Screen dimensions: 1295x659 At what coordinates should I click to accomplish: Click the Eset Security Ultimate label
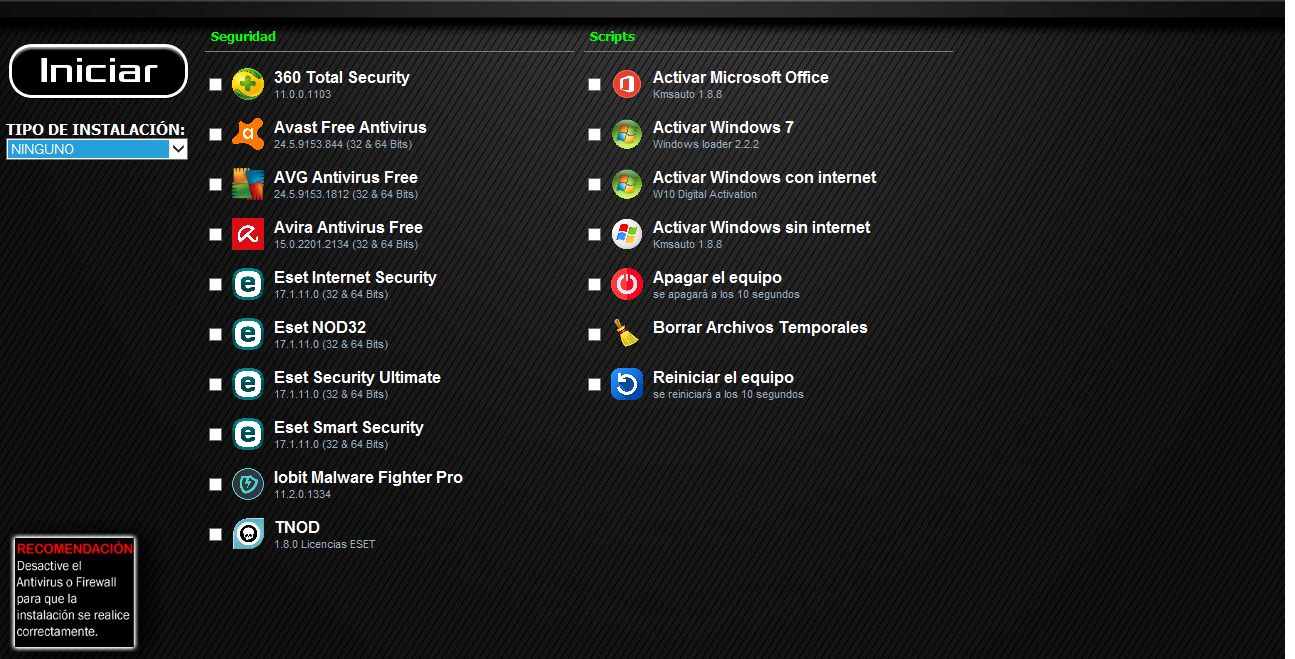click(357, 377)
